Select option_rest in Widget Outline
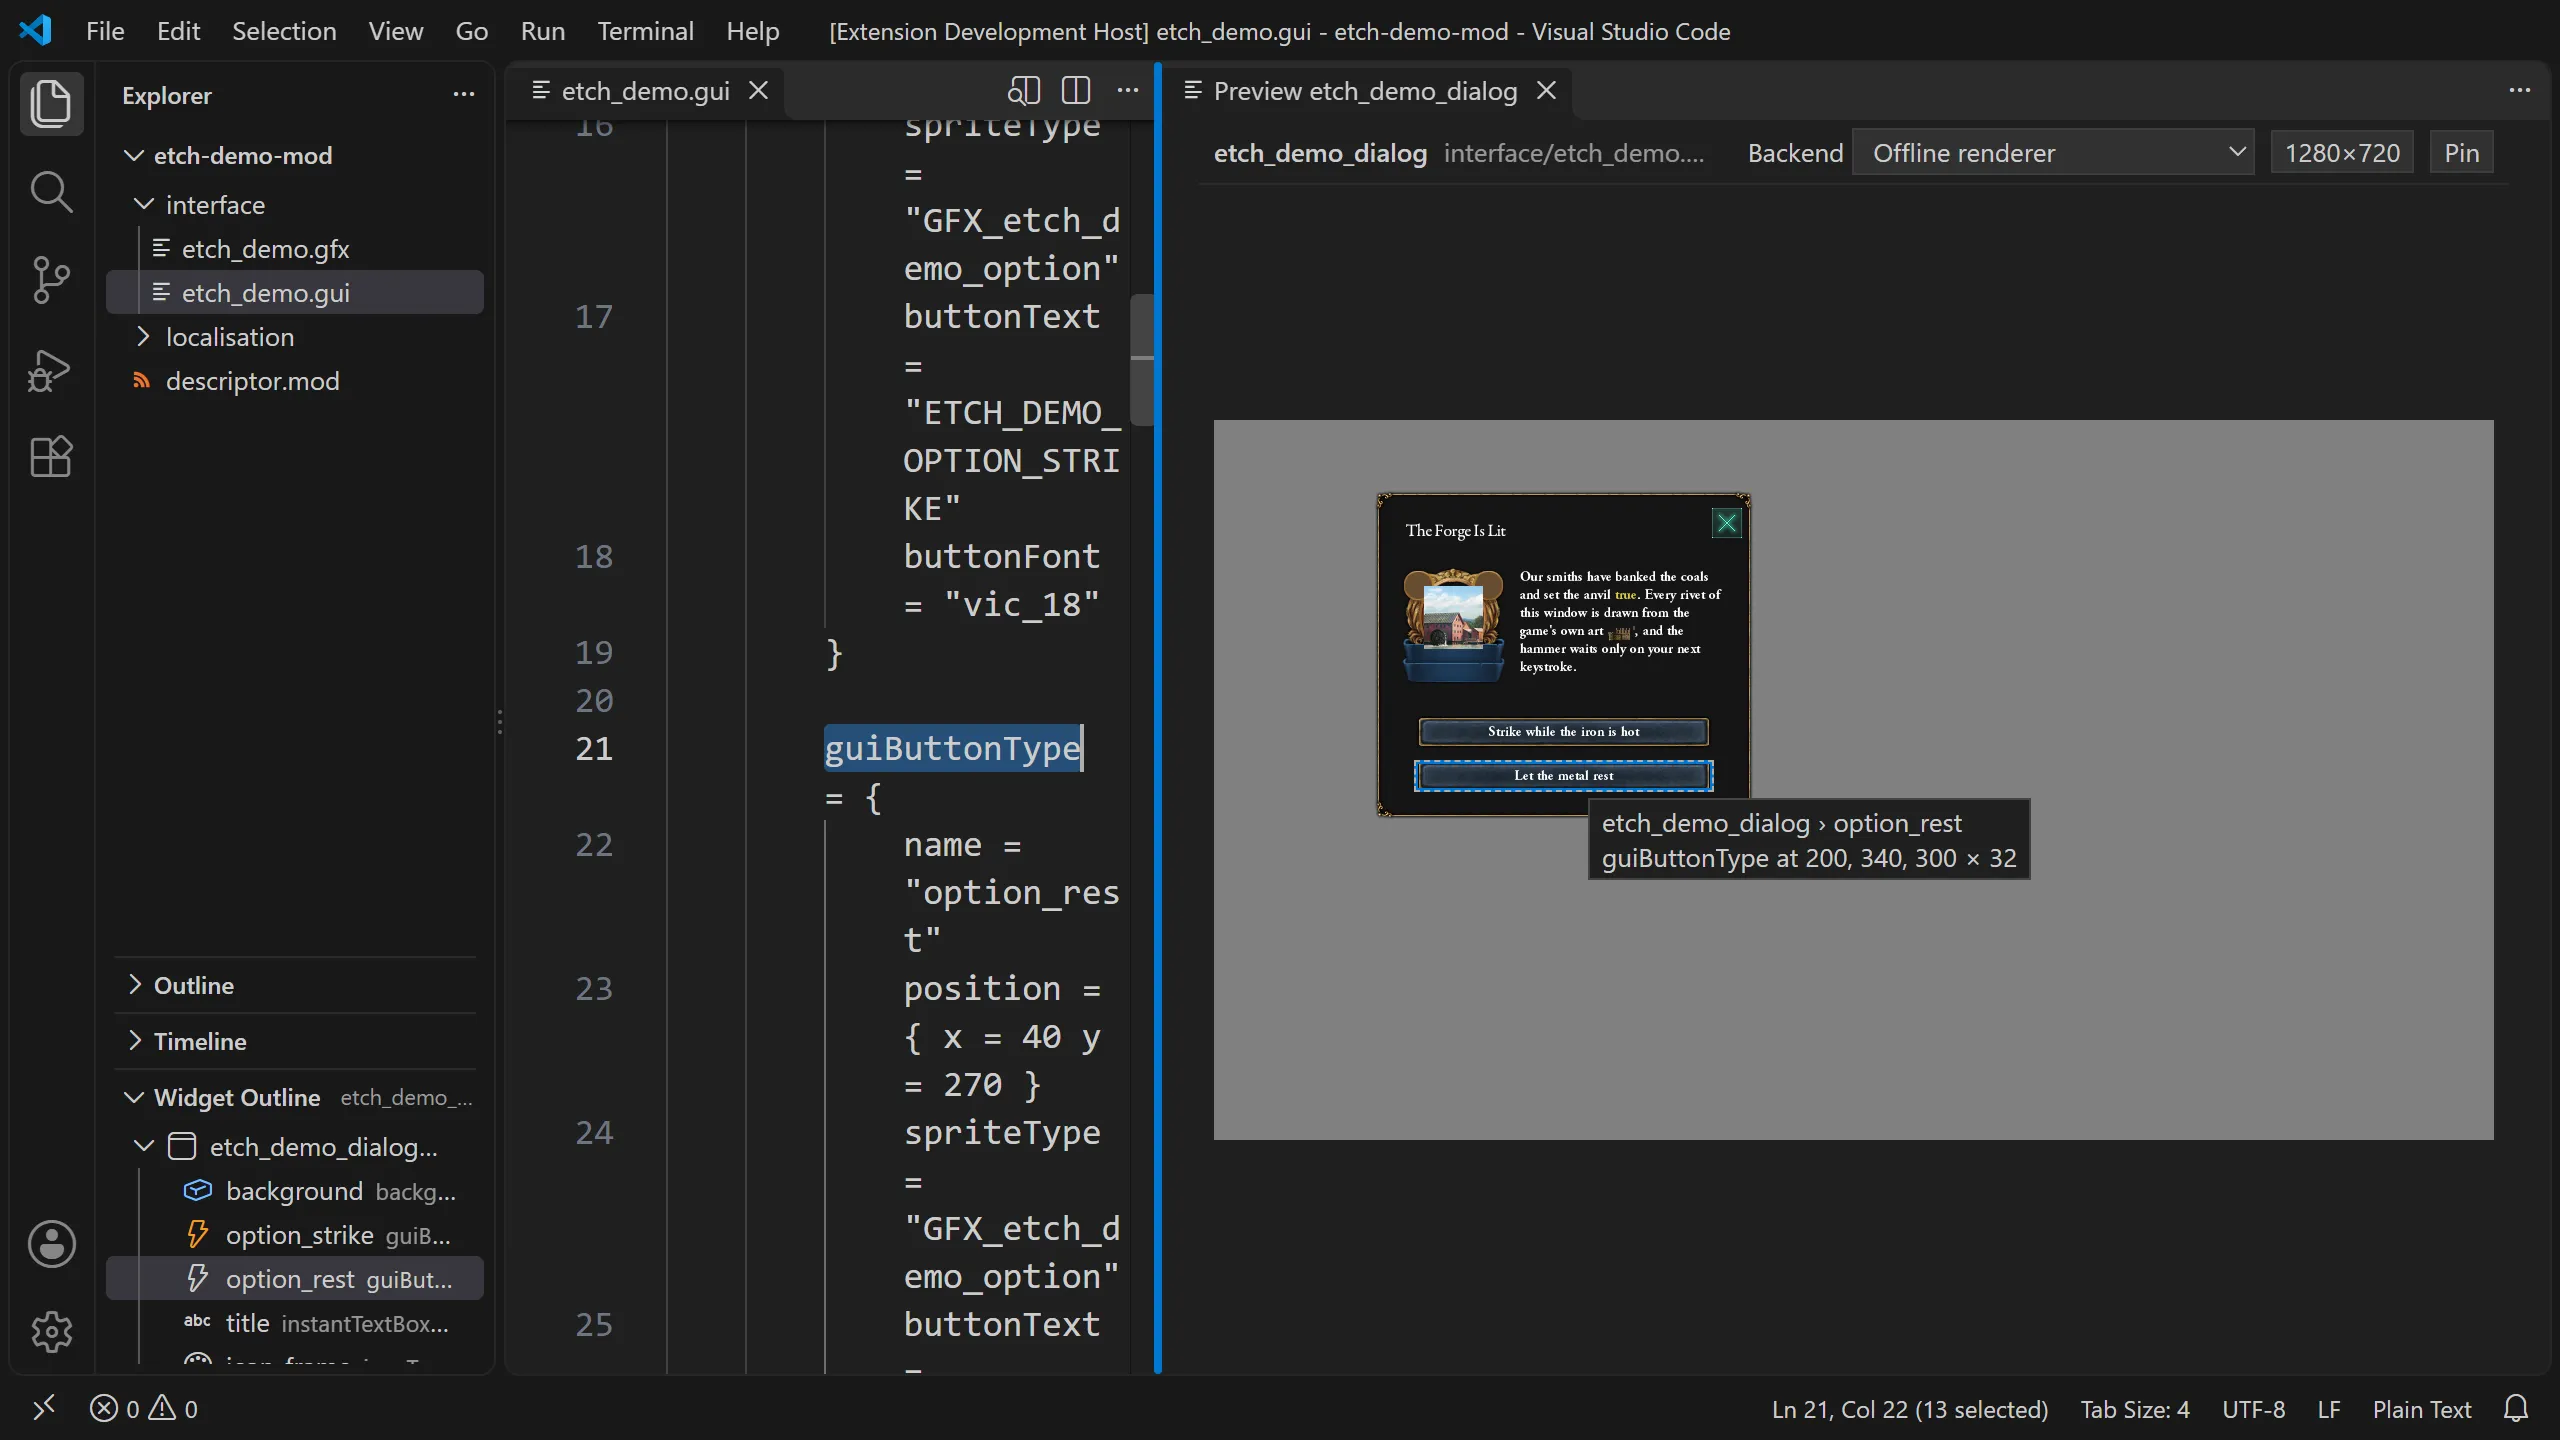Screen dimensions: 2560x1440 tap(295, 1279)
